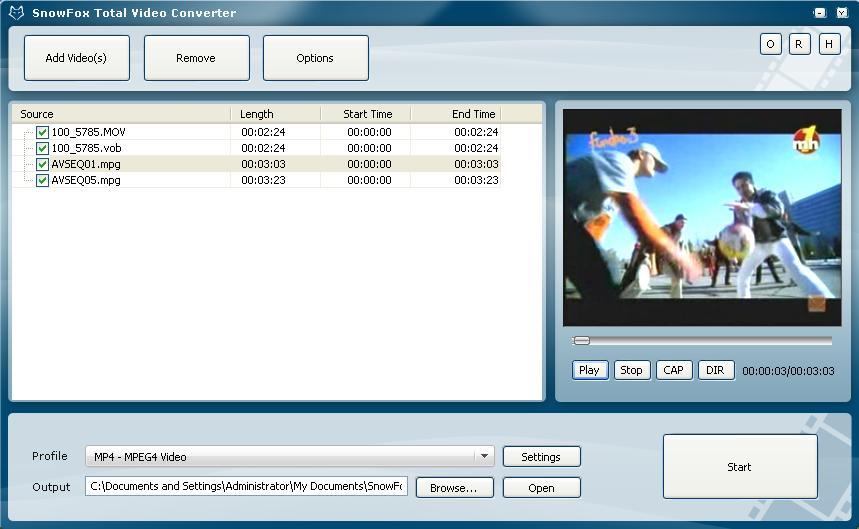The width and height of the screenshot is (859, 529).
Task: Click the End Time column header
Action: 456,114
